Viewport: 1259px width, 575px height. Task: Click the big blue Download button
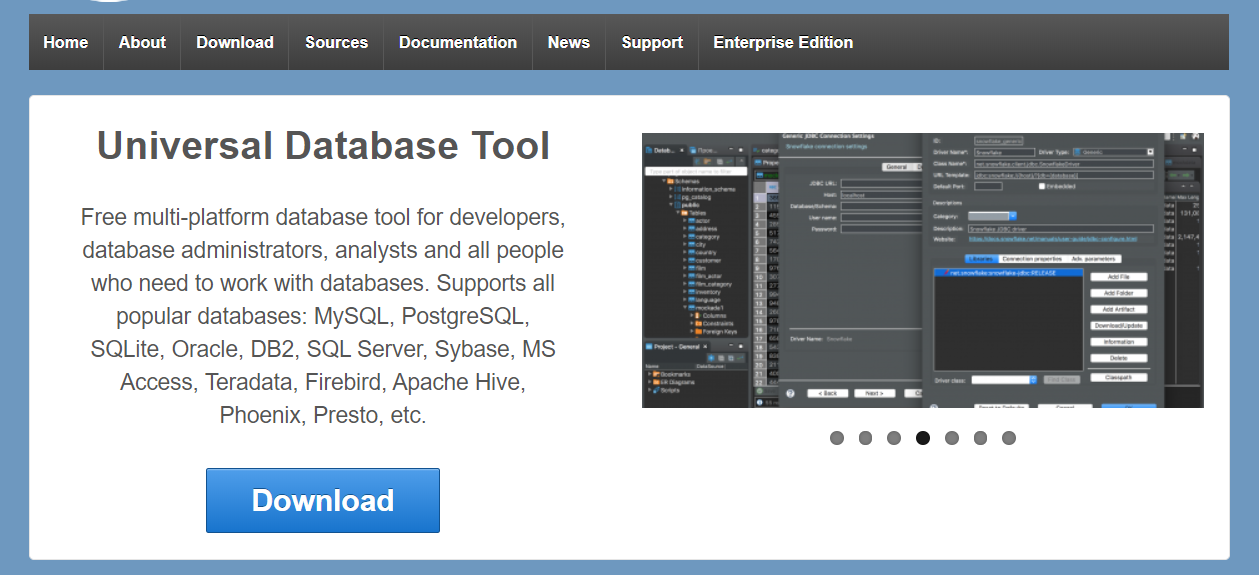click(x=323, y=500)
